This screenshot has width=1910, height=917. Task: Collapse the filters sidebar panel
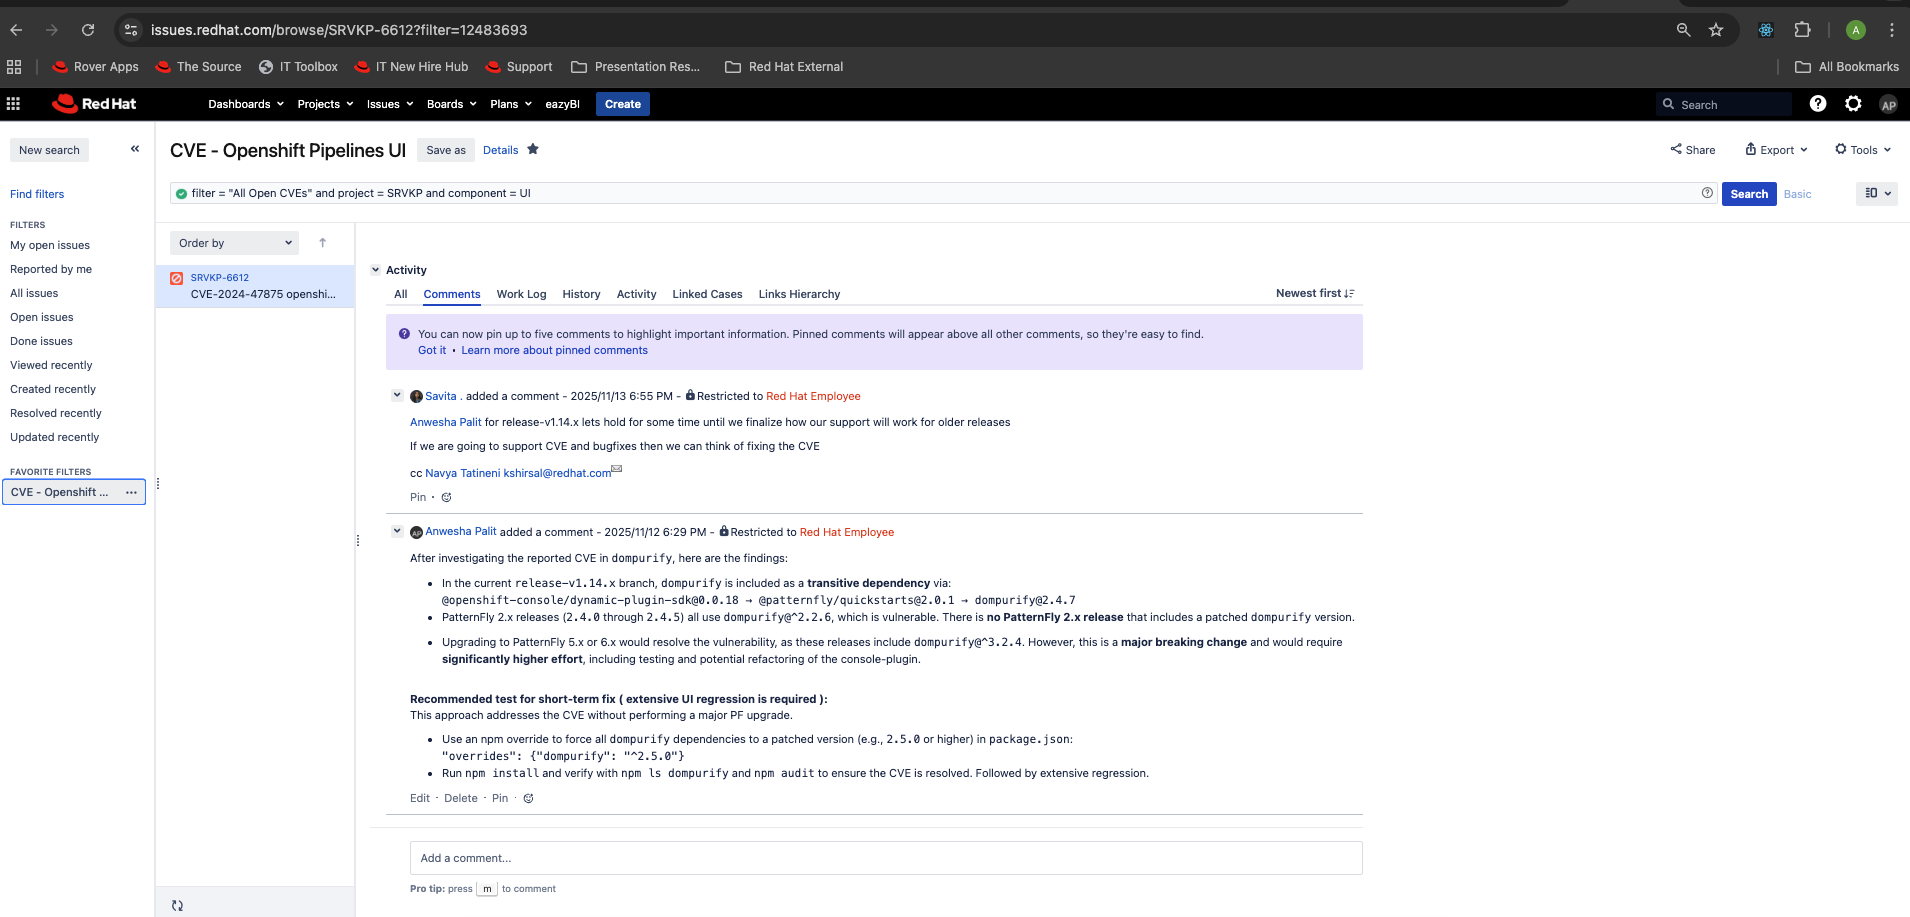(135, 149)
